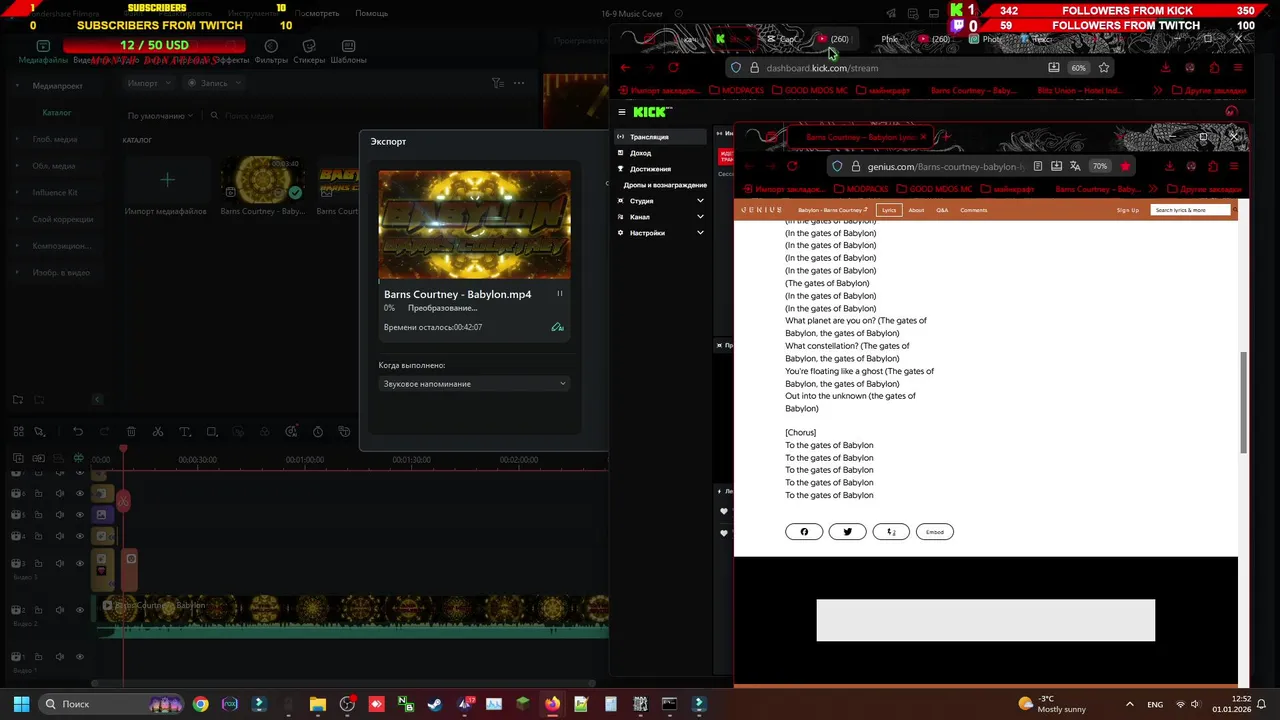Click the 00:01:00:00 mark on timeline ruler

pos(305,460)
